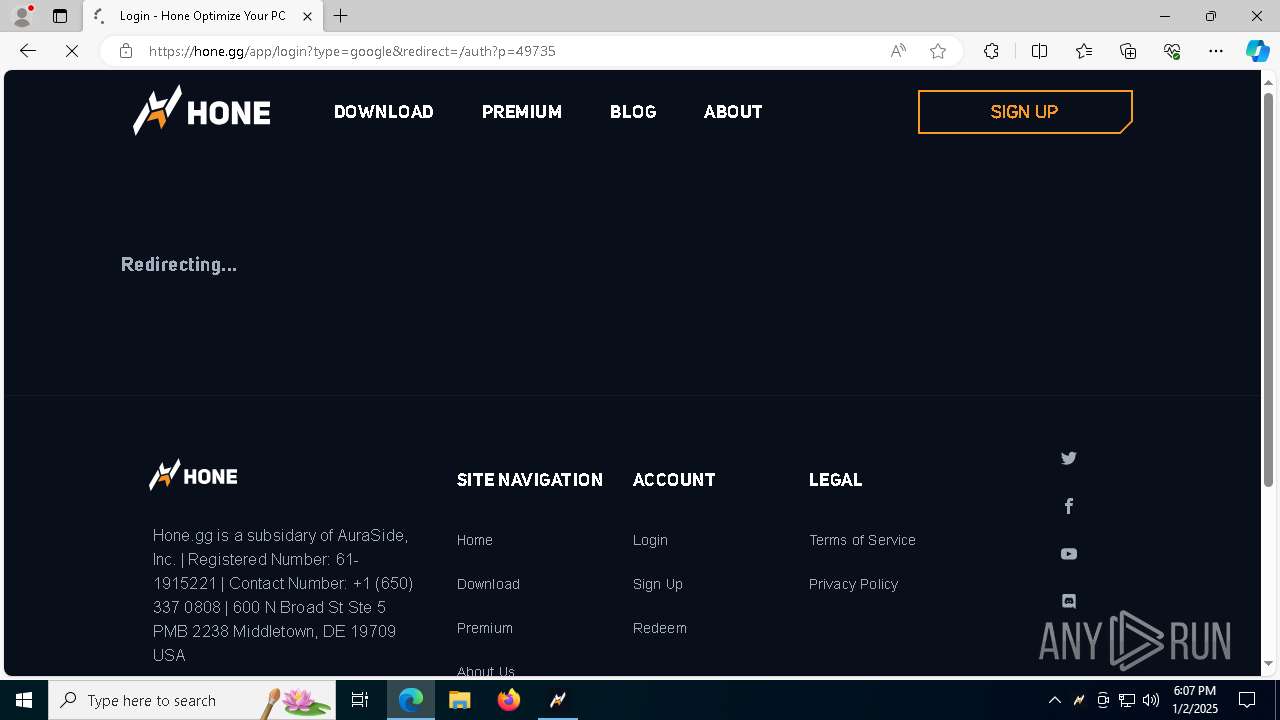Open the Favorites list
1280x720 pixels.
[x=1084, y=51]
